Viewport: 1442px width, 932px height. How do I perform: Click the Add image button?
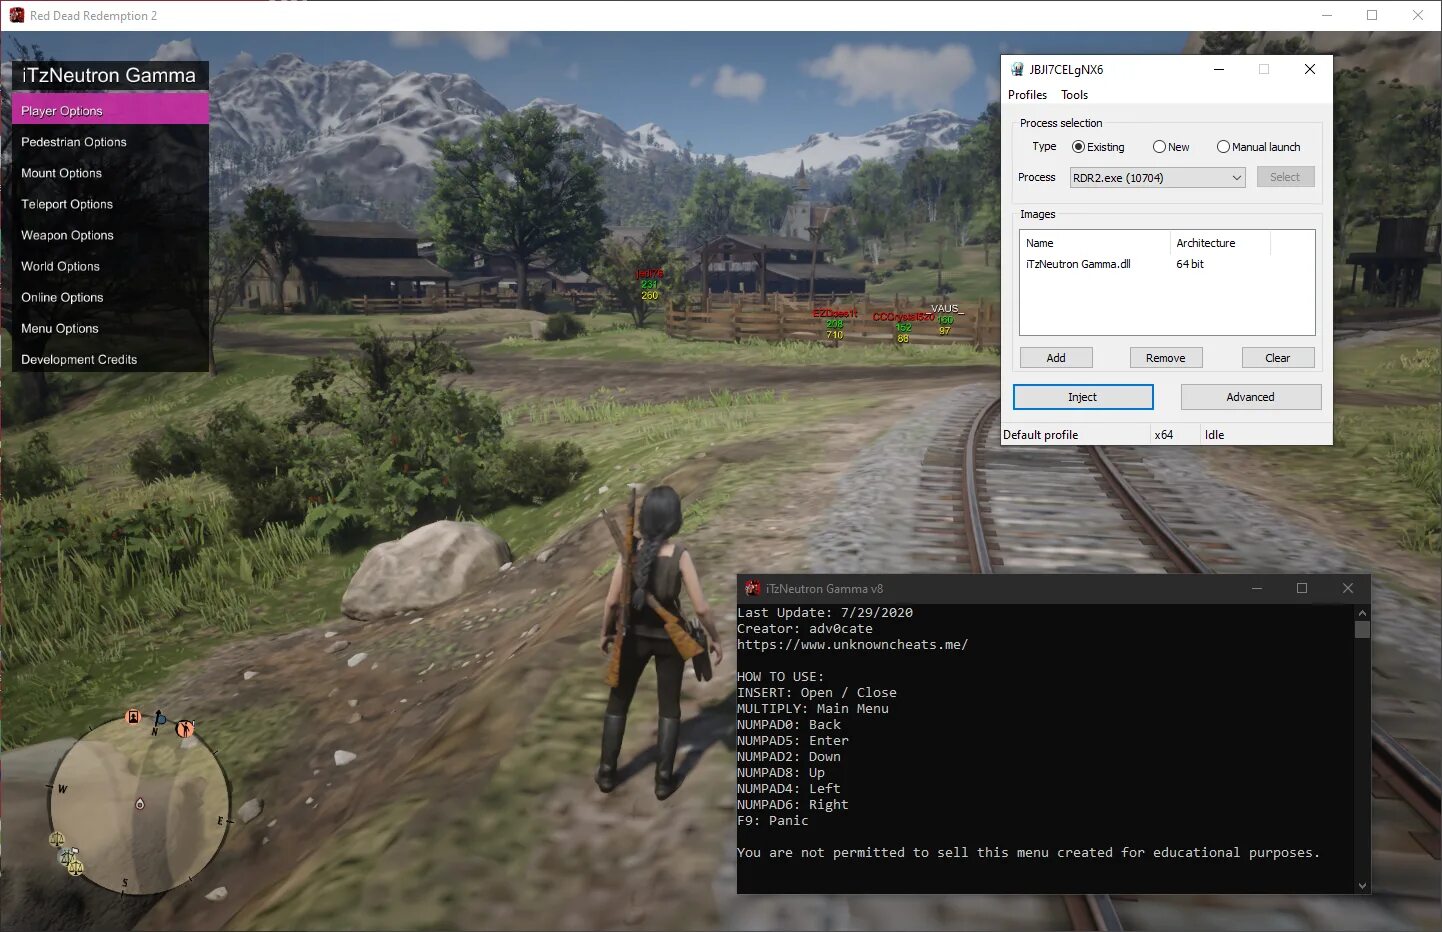(1056, 358)
